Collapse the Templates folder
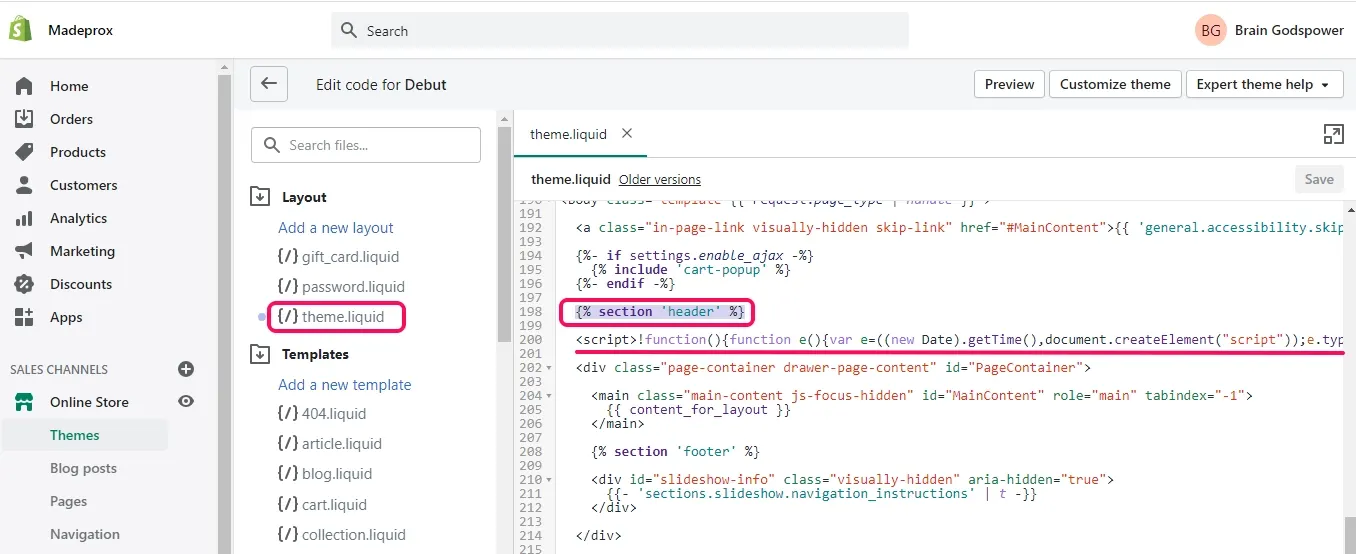Viewport: 1356px width, 554px height. click(x=260, y=354)
